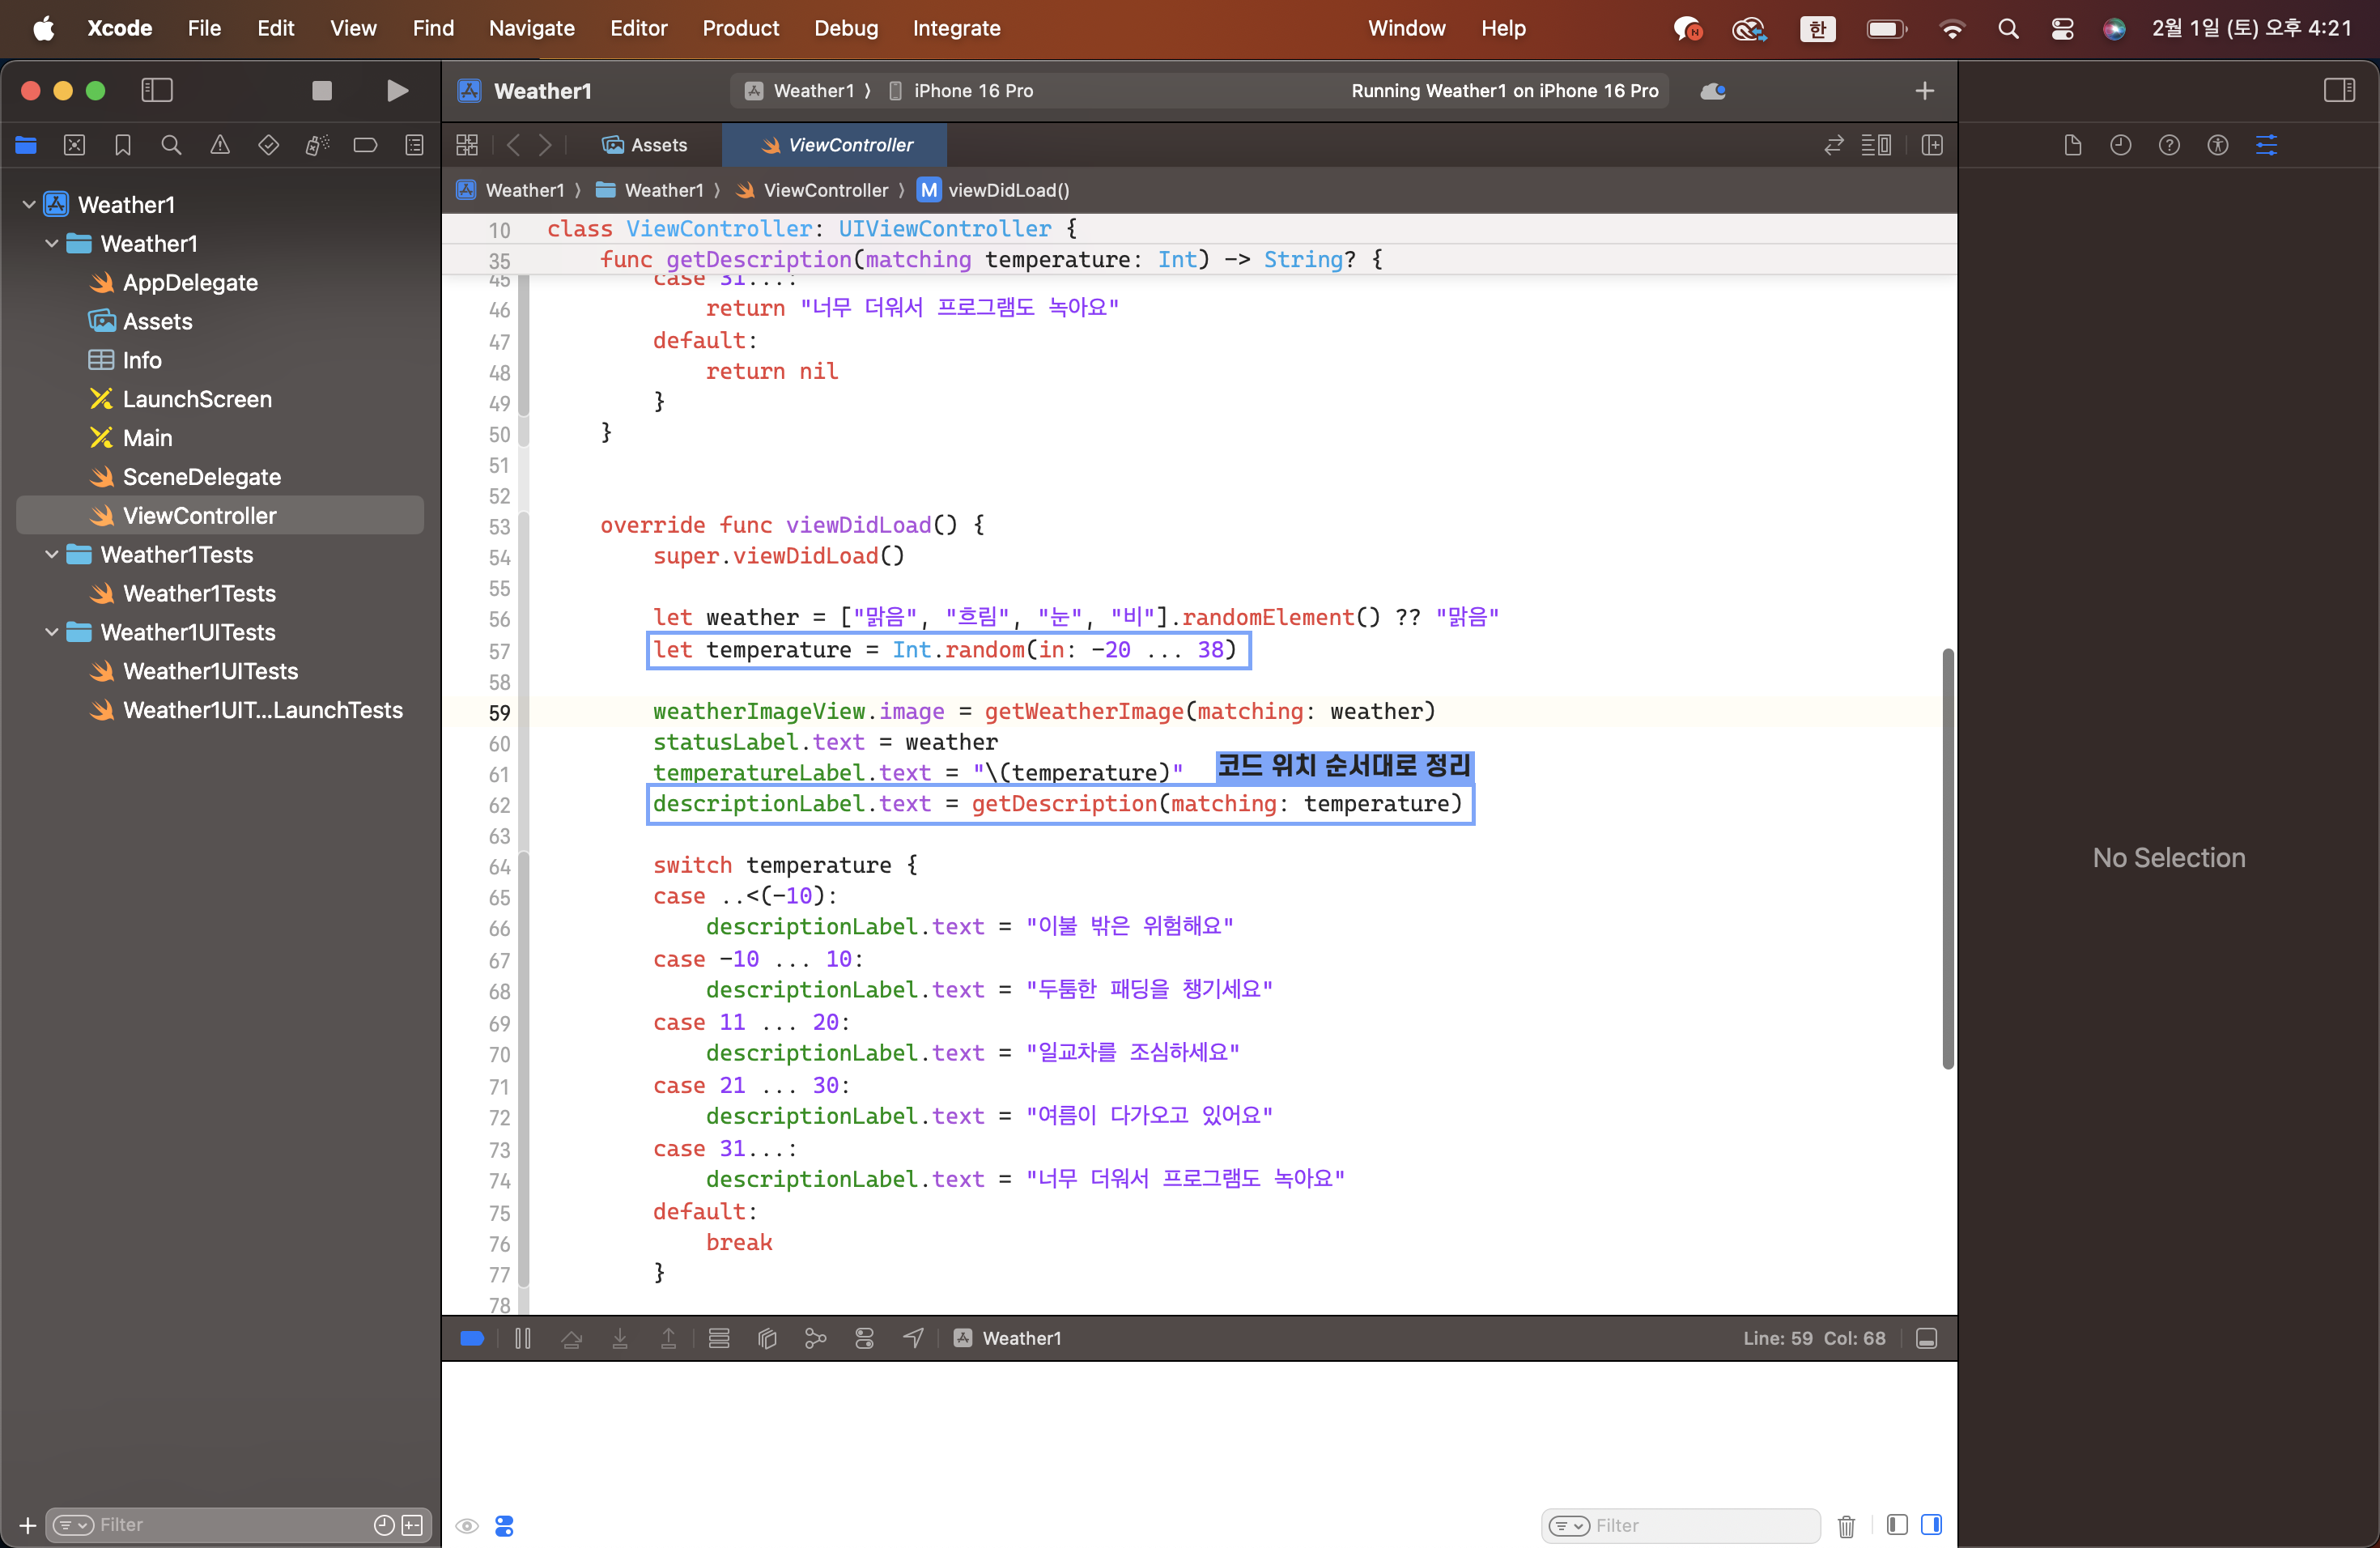Viewport: 2380px width, 1548px height.
Task: Toggle the right inspector panel
Action: click(2338, 91)
